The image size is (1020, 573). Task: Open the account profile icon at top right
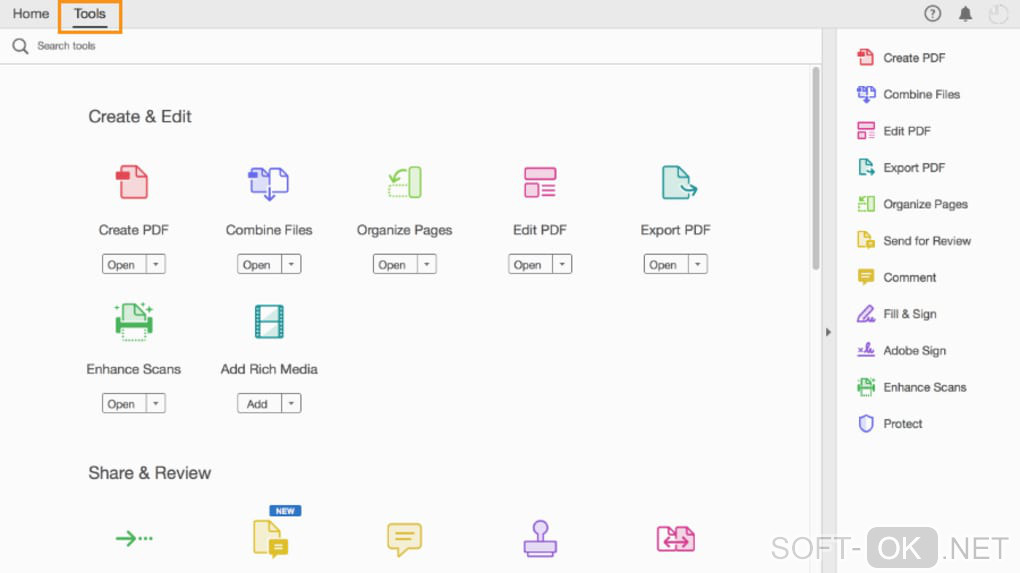tap(998, 14)
